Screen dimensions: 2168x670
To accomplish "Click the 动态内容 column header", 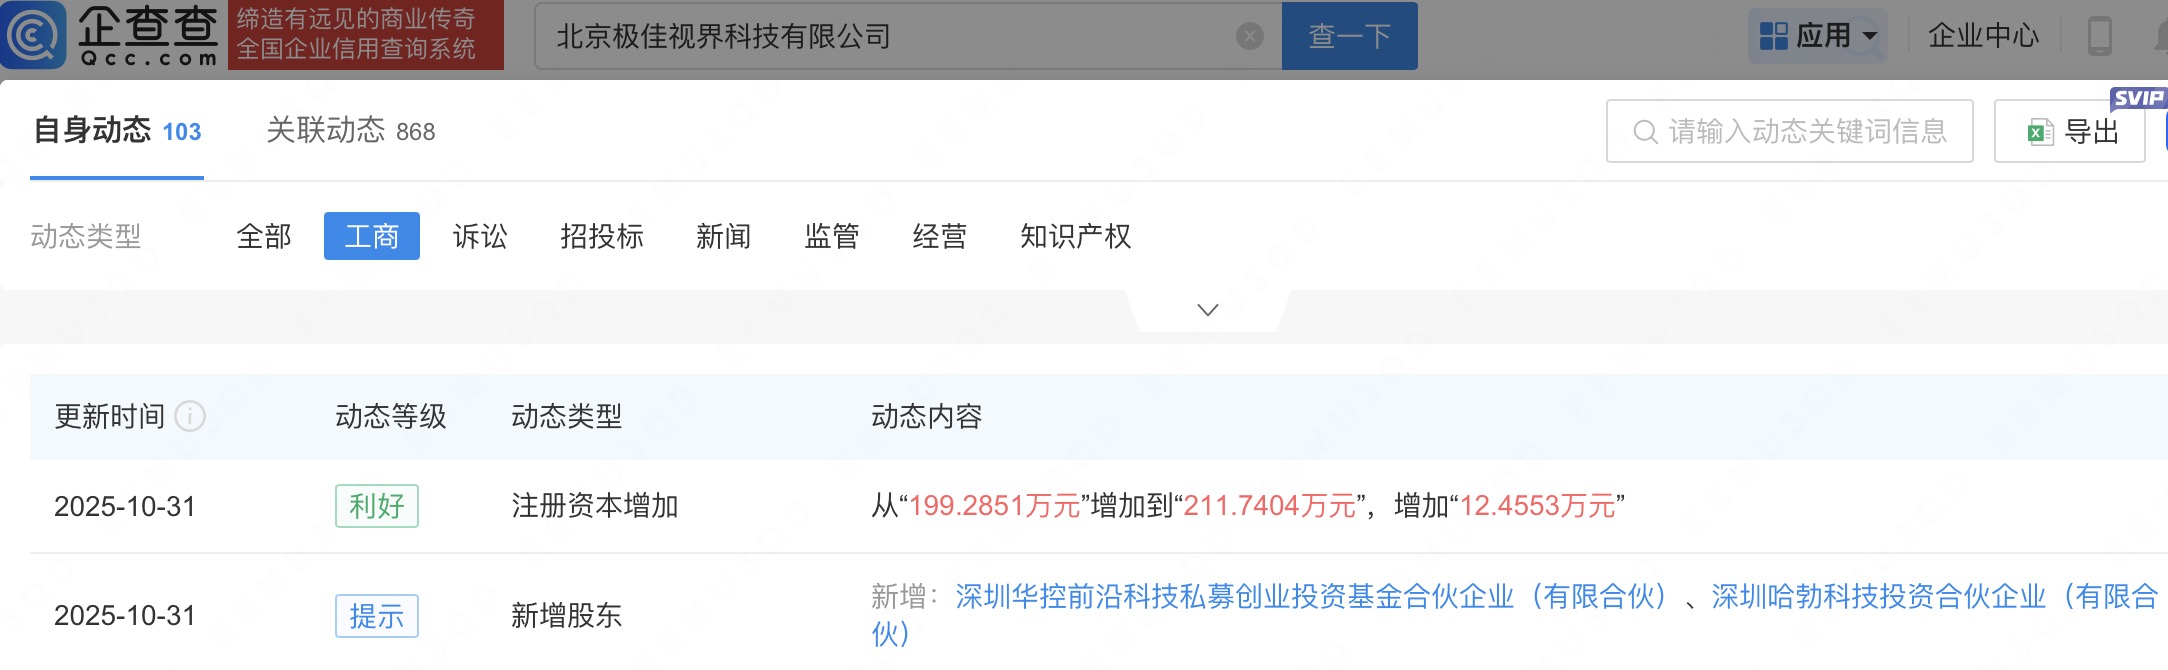I will pos(927,416).
